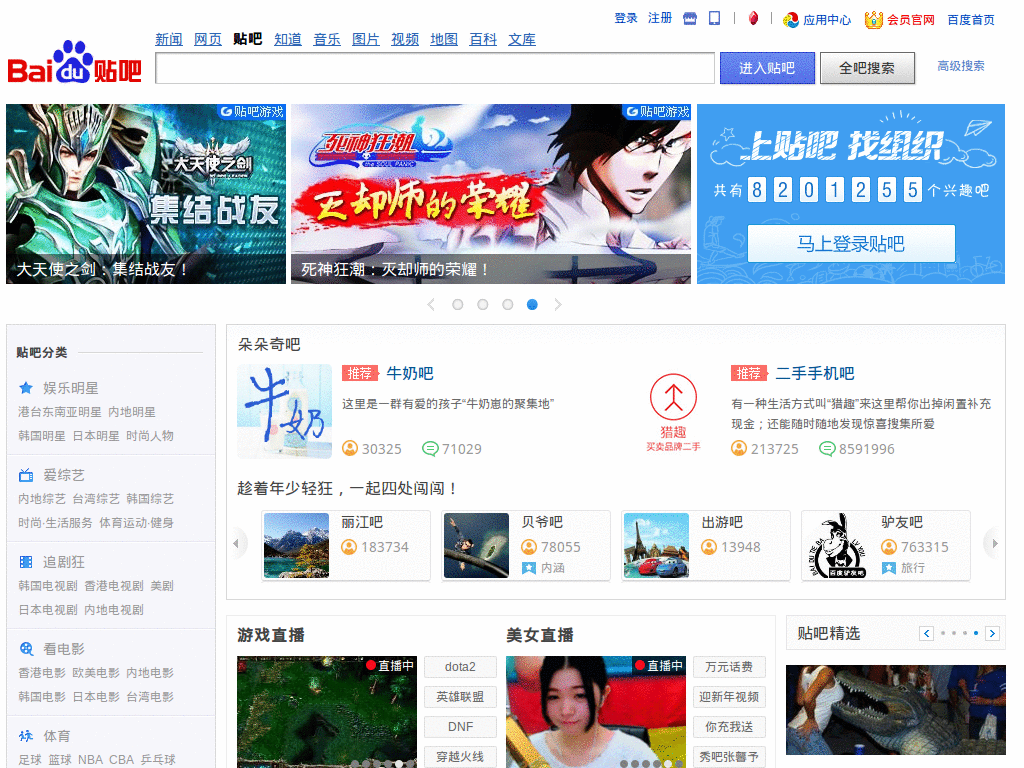Switch to the 音乐 tab
The image size is (1024, 768).
[x=327, y=39]
